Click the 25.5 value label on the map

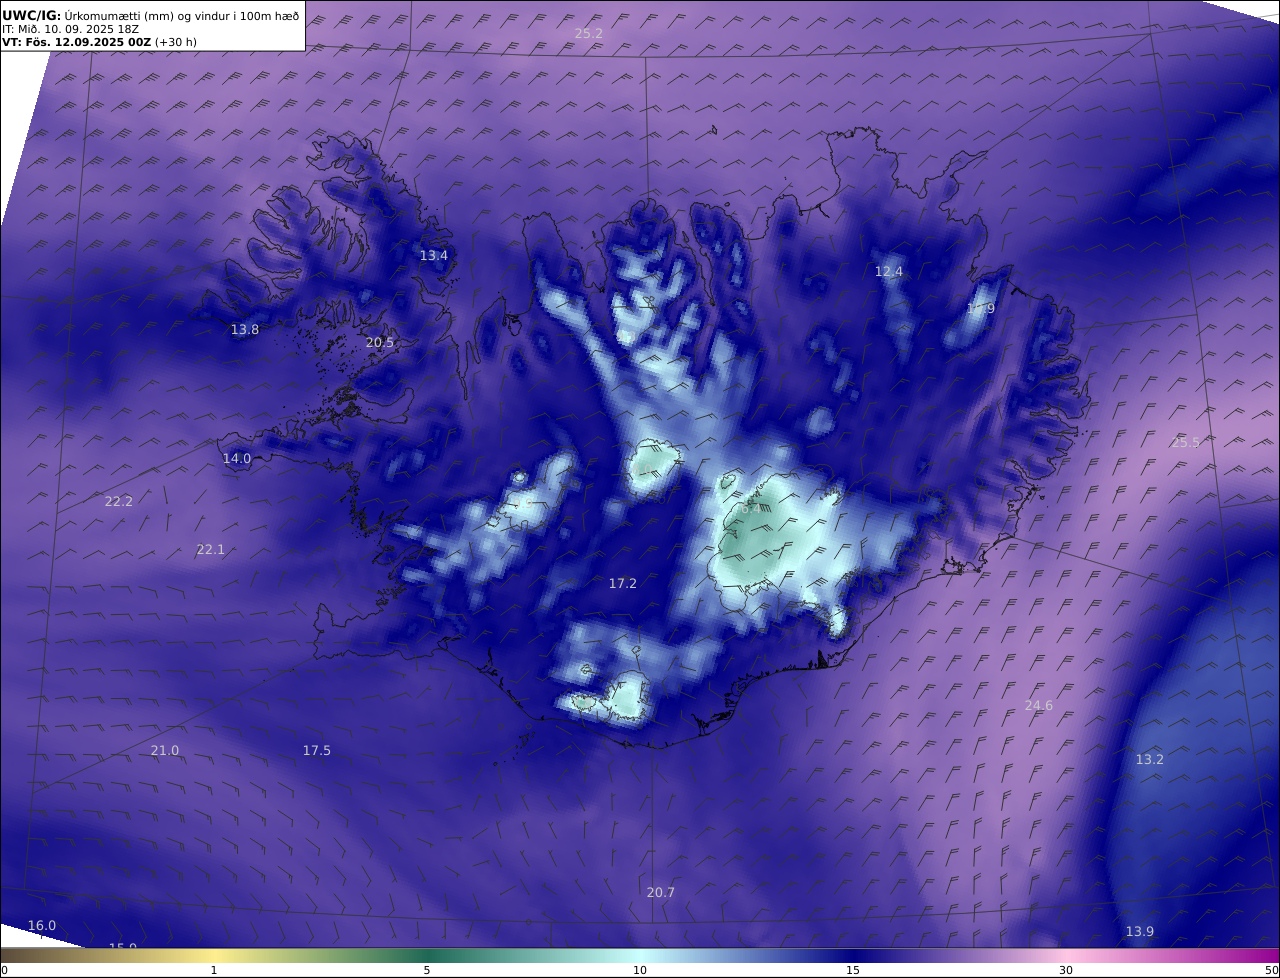(1185, 442)
